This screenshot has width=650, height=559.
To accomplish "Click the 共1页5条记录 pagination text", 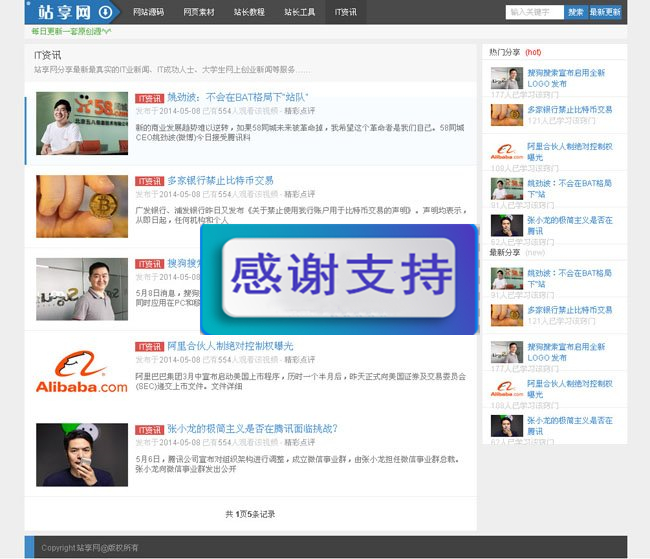I will point(250,514).
